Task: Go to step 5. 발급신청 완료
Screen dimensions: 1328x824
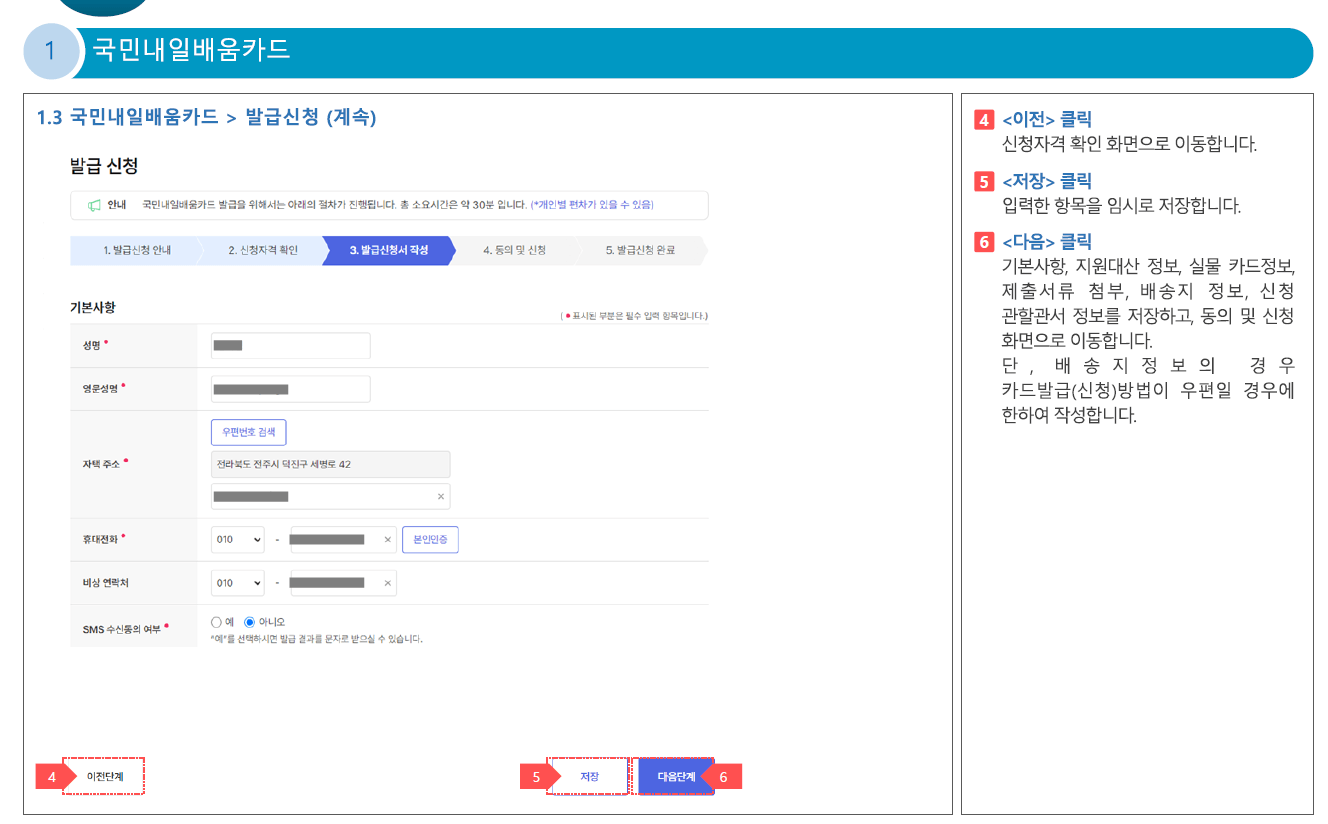Action: coord(640,250)
